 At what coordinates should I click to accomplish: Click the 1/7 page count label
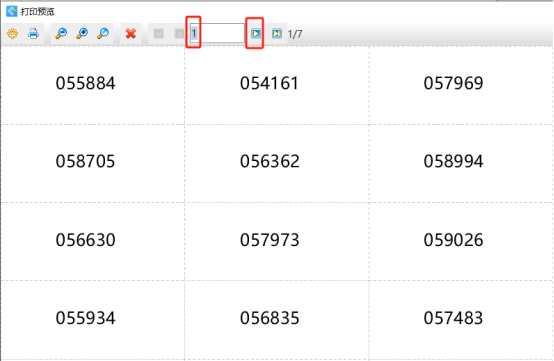click(x=295, y=34)
